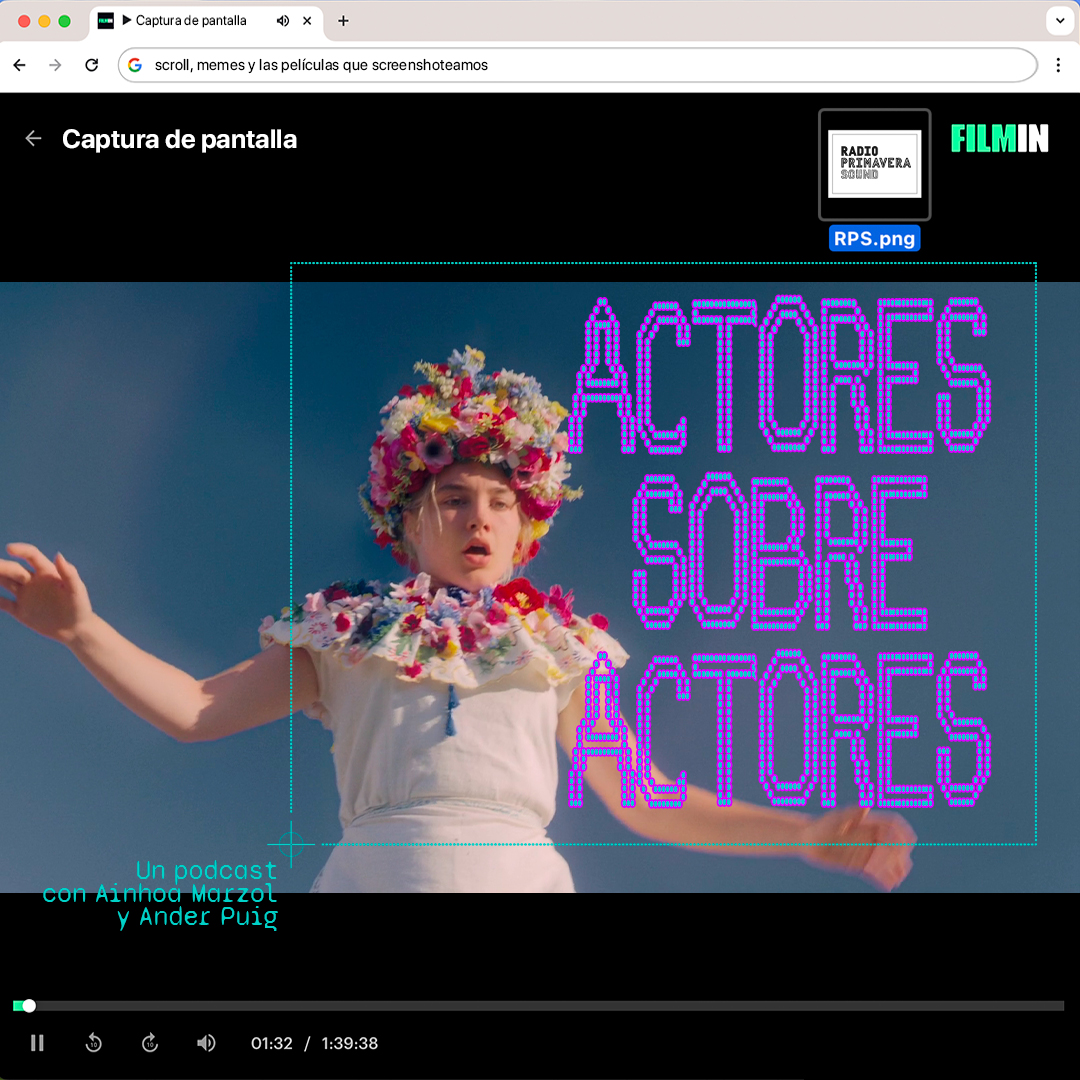Go forward in browser history

click(x=55, y=65)
